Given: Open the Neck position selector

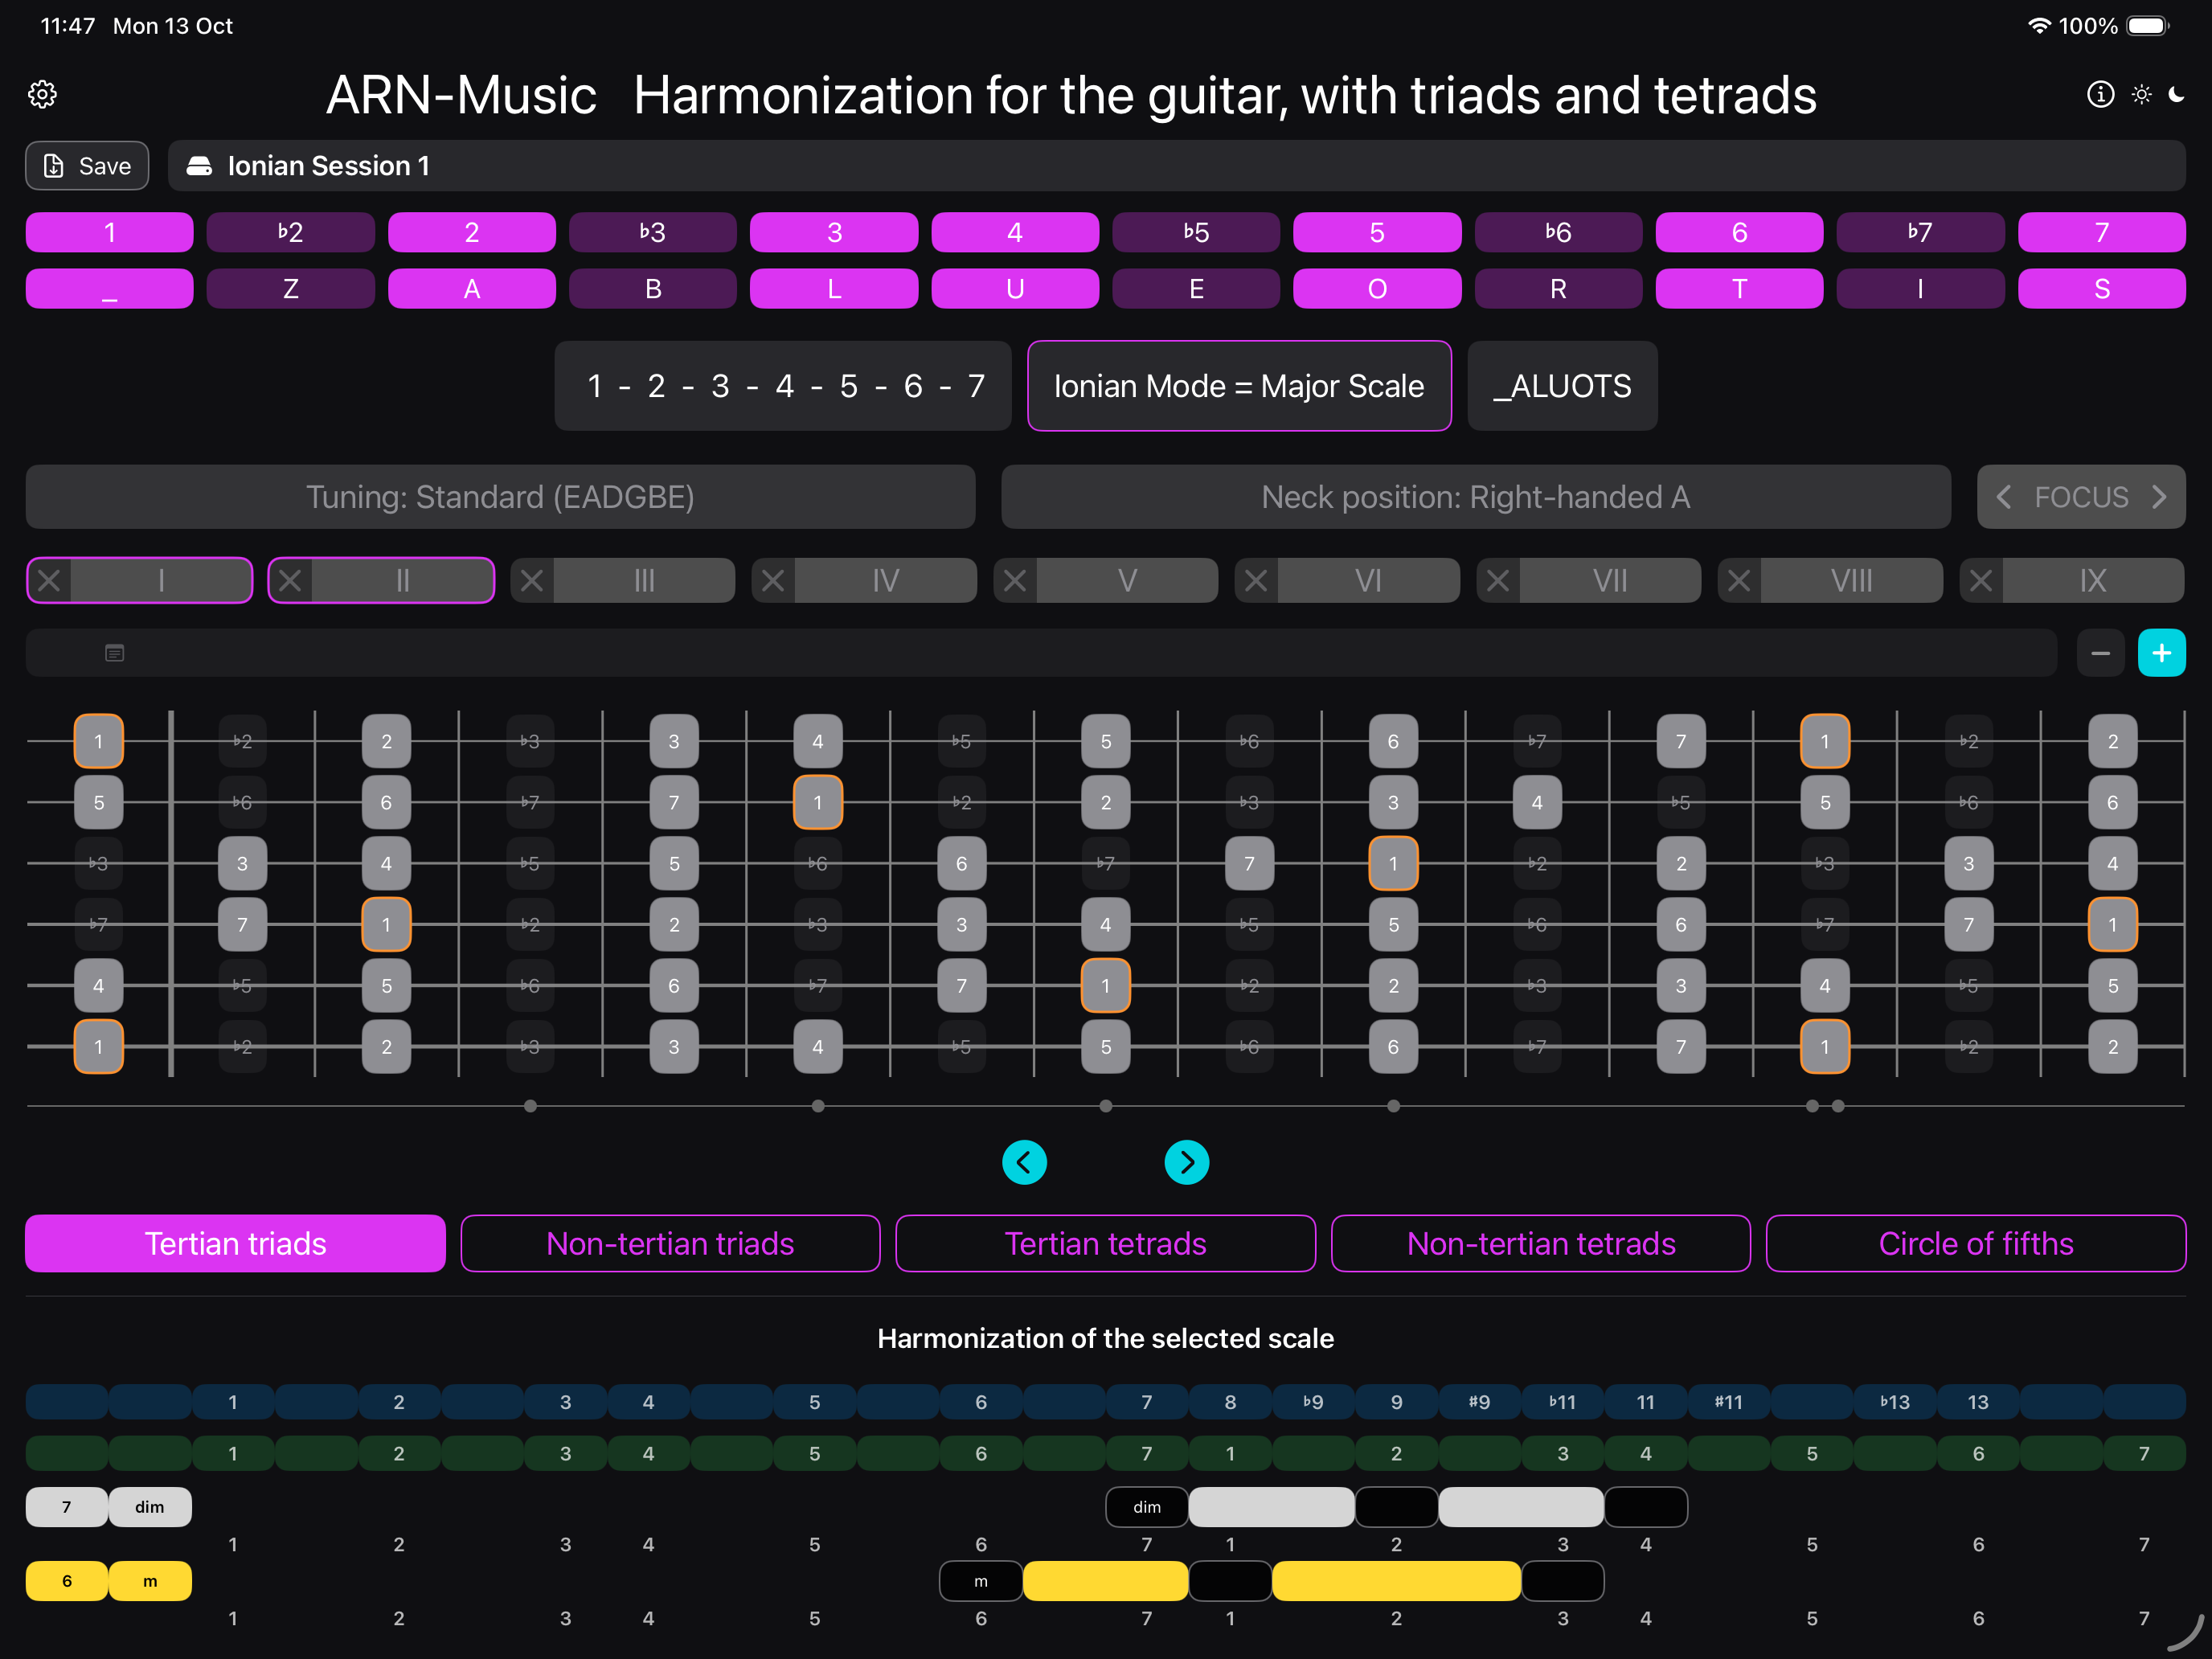Looking at the screenshot, I should click(1475, 497).
